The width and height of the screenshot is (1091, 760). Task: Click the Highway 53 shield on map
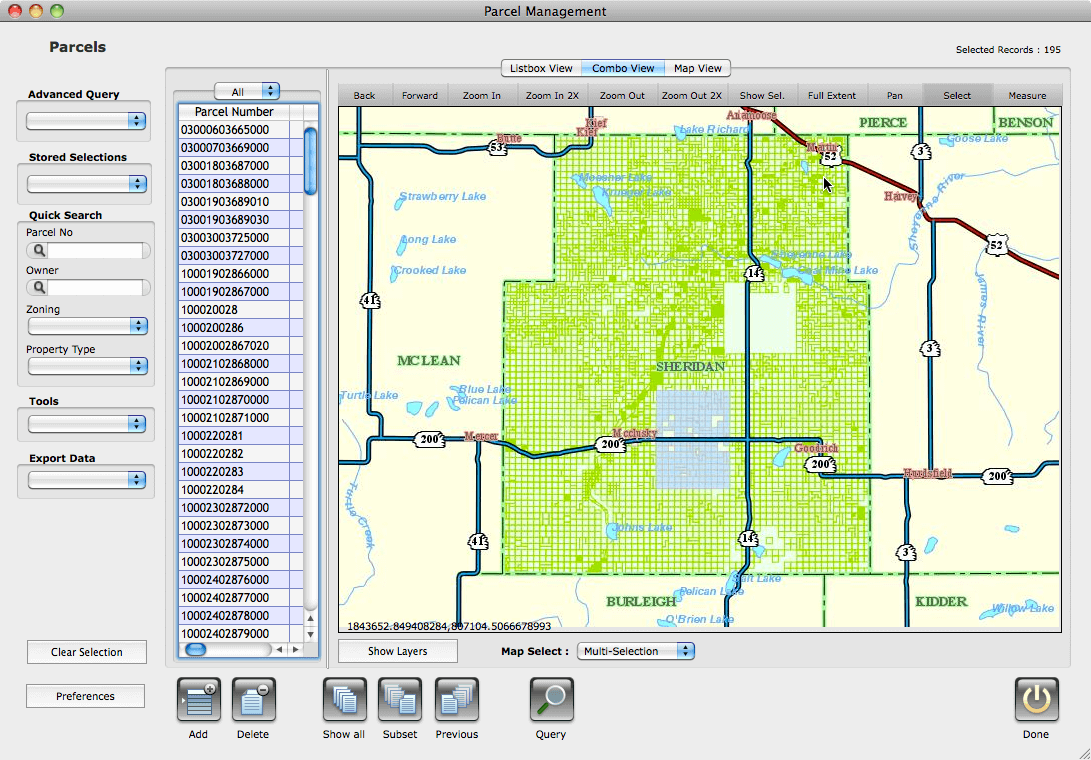coord(496,148)
